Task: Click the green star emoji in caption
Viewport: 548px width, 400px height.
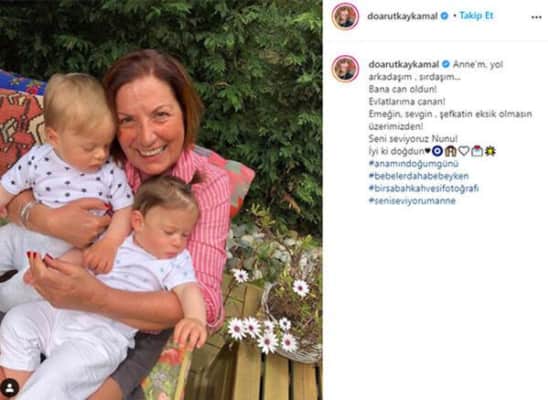Action: (490, 151)
